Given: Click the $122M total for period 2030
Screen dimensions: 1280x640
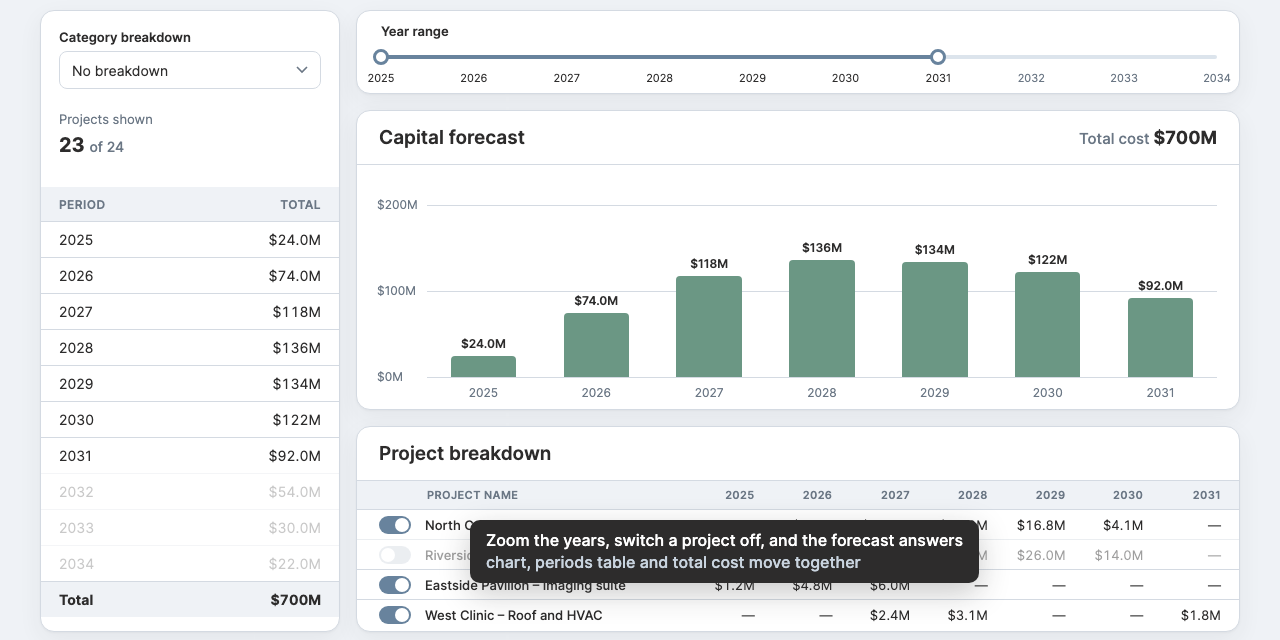Looking at the screenshot, I should (x=297, y=420).
